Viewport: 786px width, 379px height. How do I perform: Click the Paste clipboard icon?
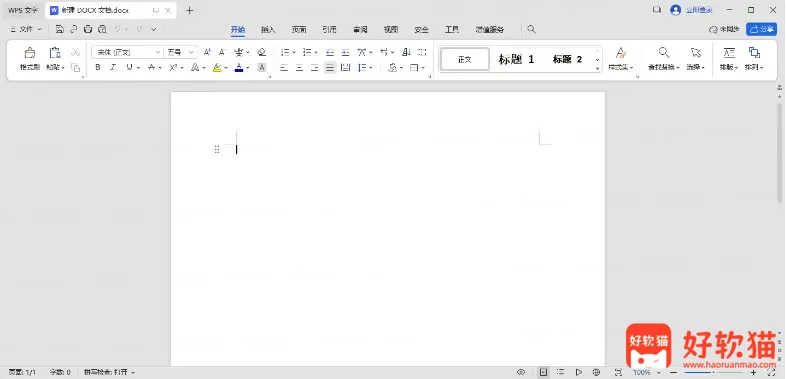click(x=55, y=53)
